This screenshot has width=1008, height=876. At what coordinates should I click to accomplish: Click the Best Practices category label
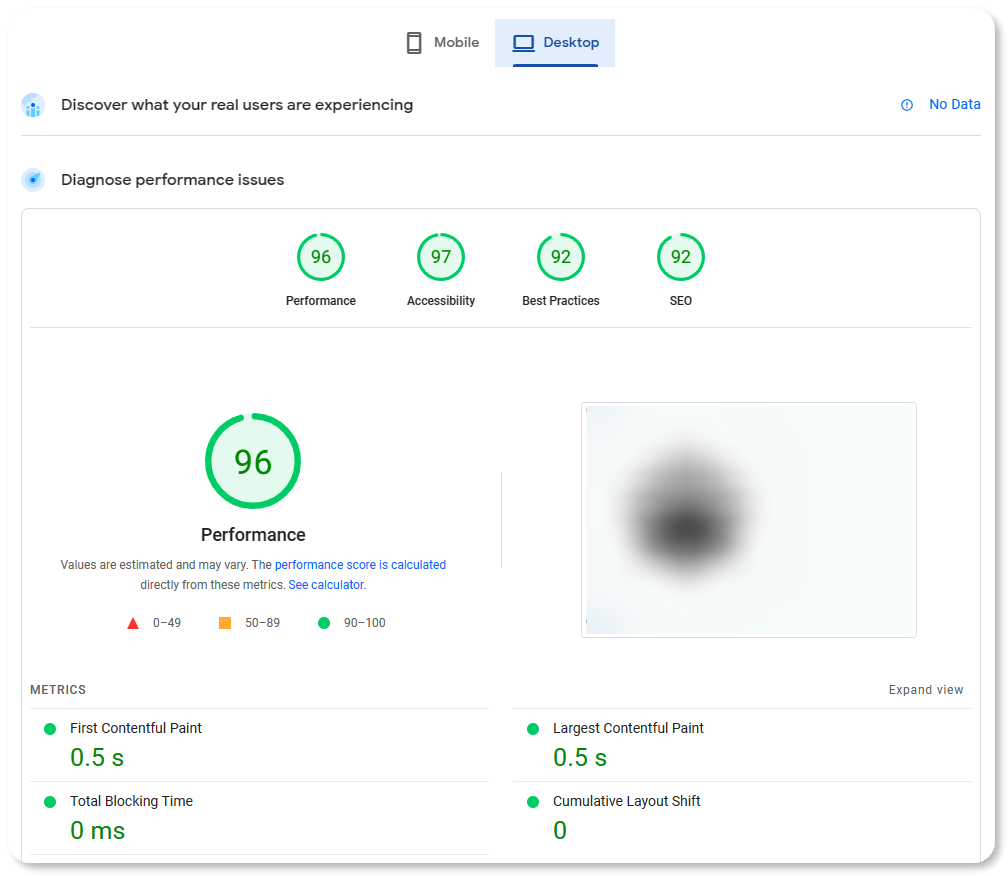click(x=561, y=301)
